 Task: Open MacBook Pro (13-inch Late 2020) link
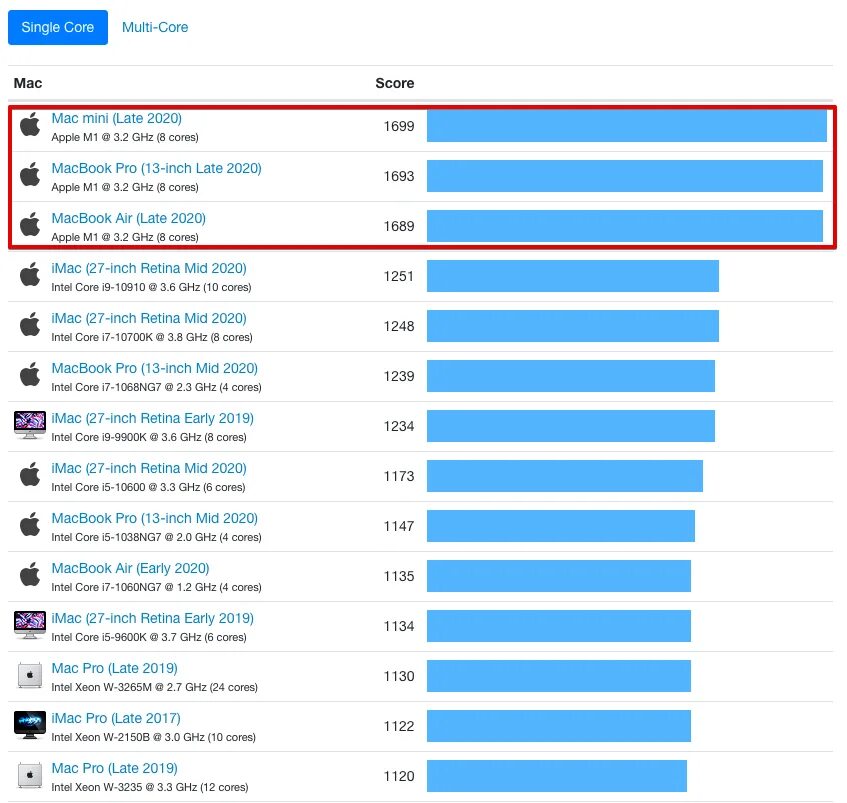pyautogui.click(x=157, y=168)
